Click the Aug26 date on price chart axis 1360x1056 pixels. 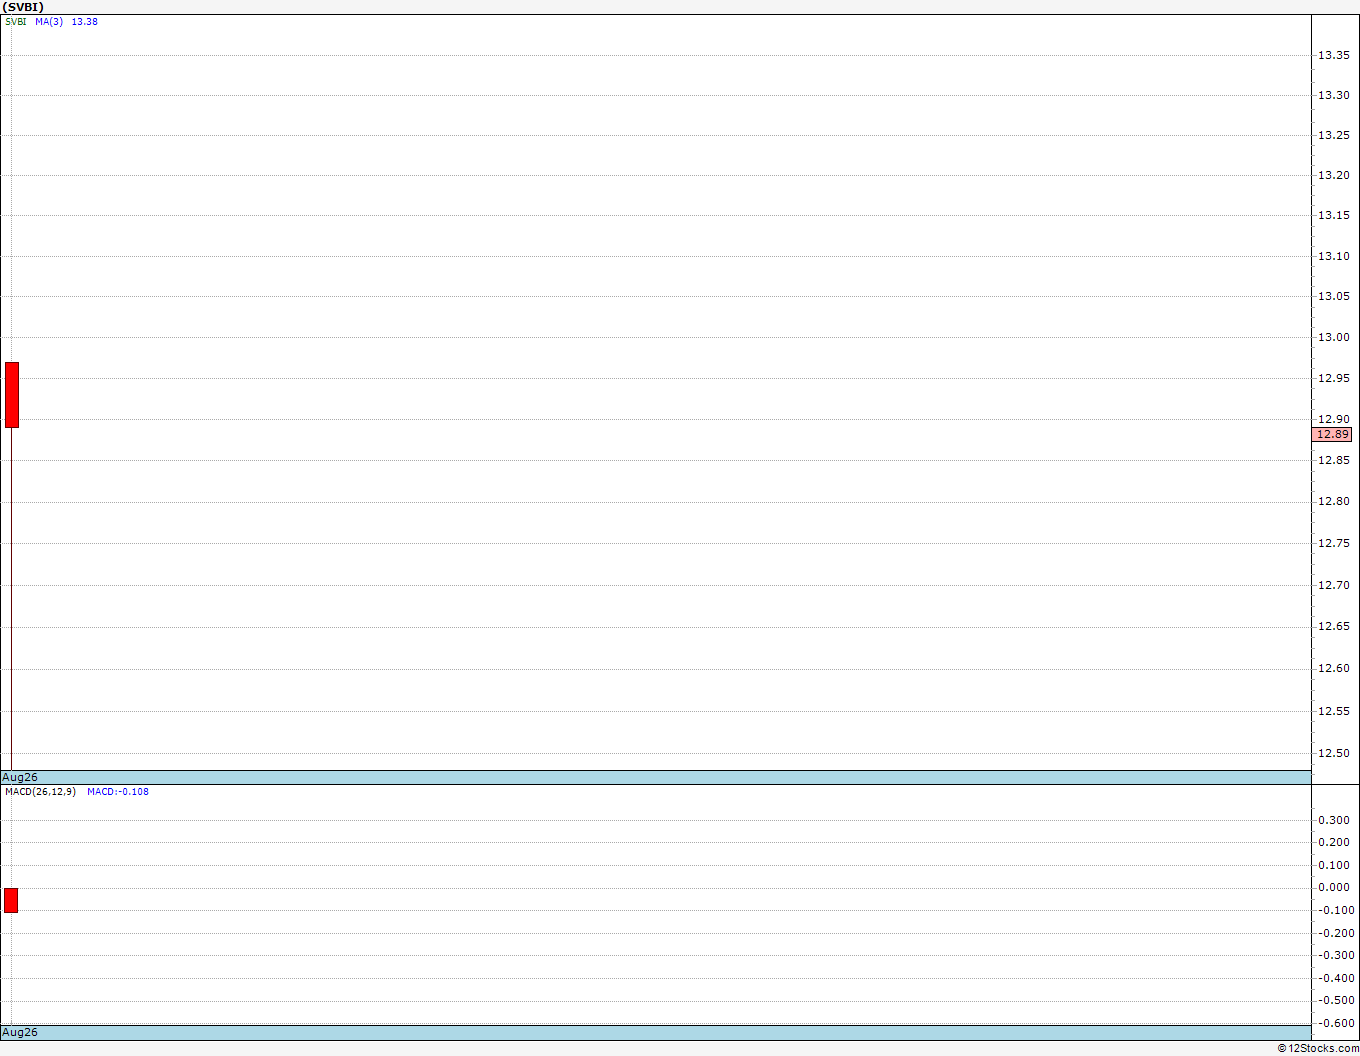point(20,777)
